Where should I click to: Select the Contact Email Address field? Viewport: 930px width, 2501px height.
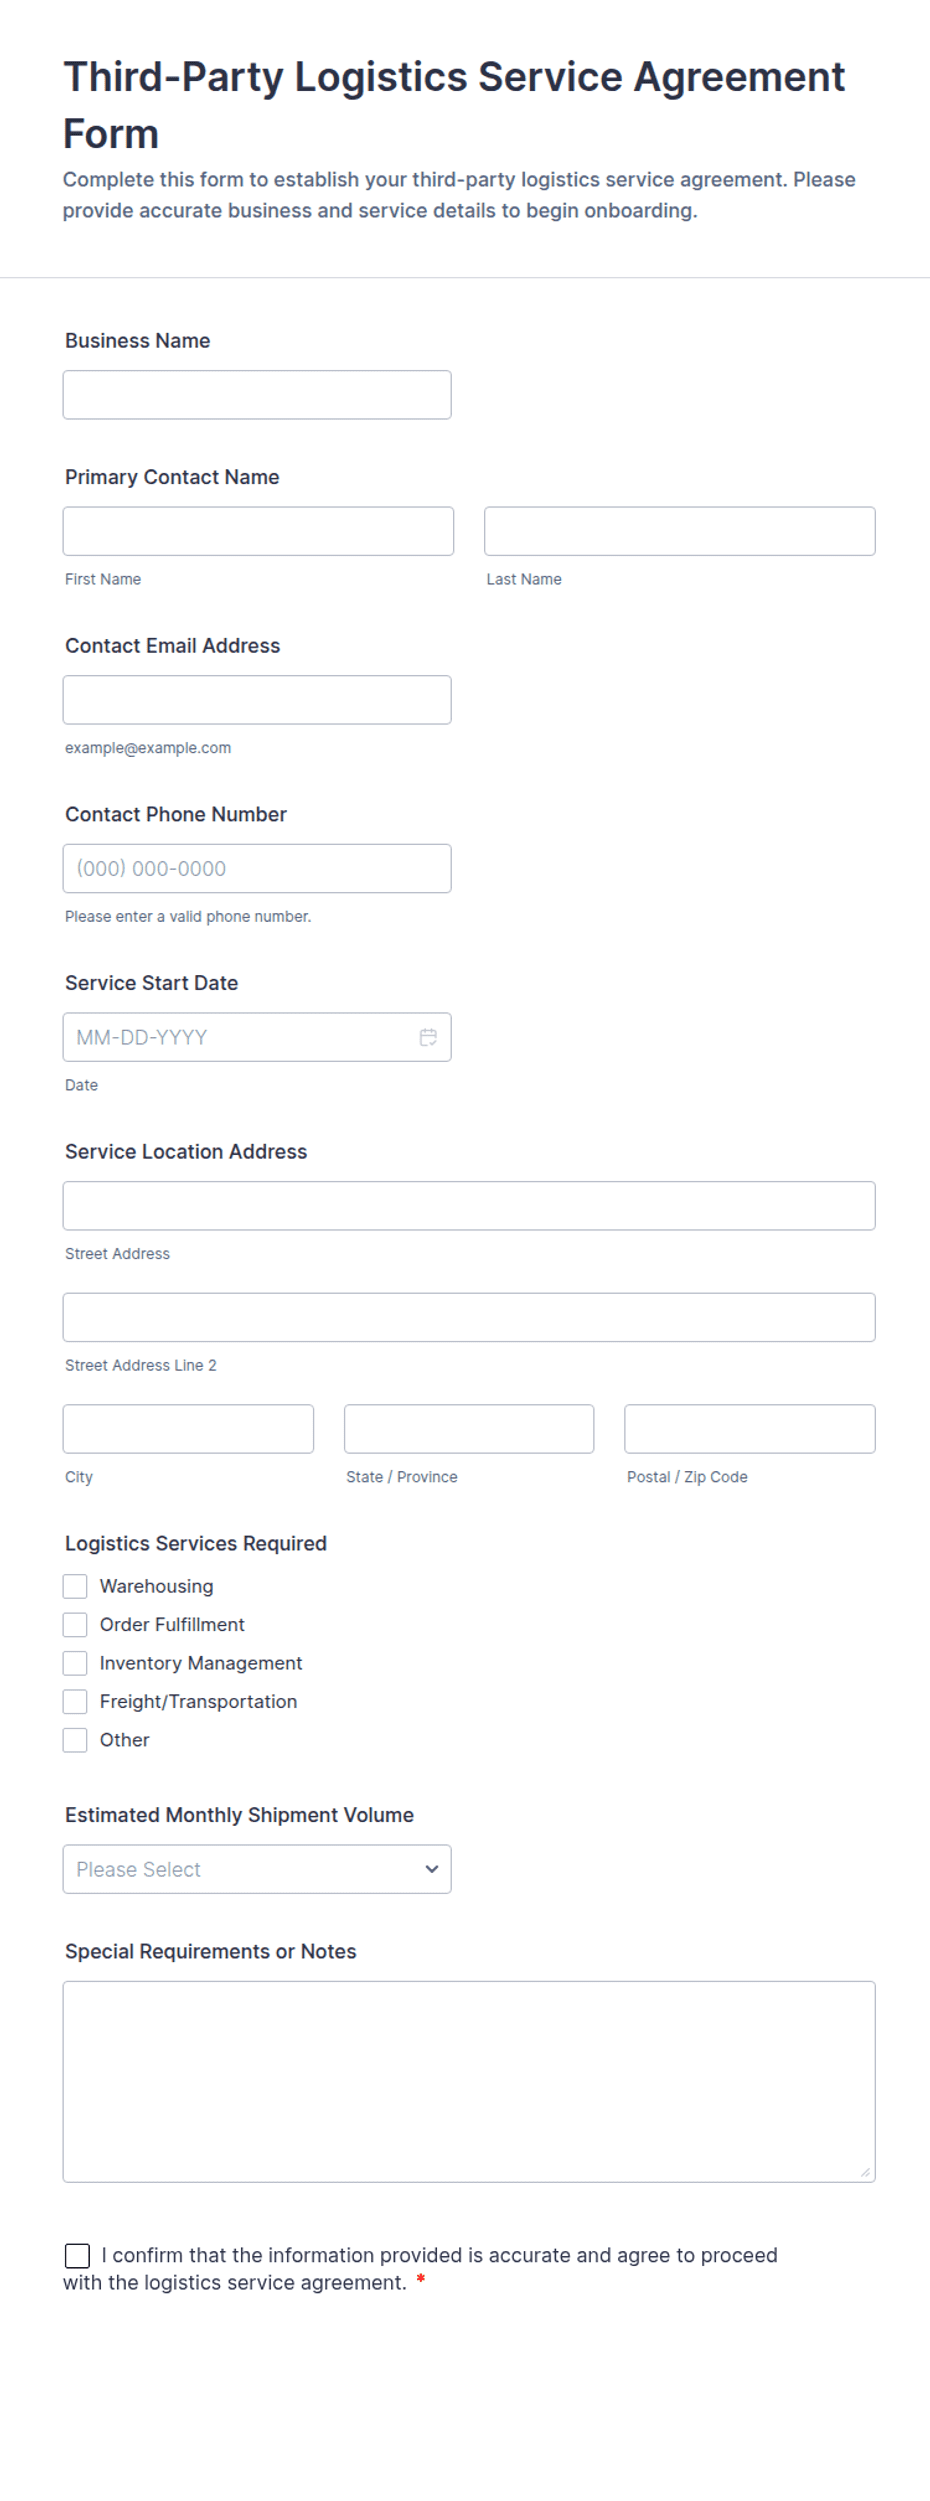coord(257,700)
